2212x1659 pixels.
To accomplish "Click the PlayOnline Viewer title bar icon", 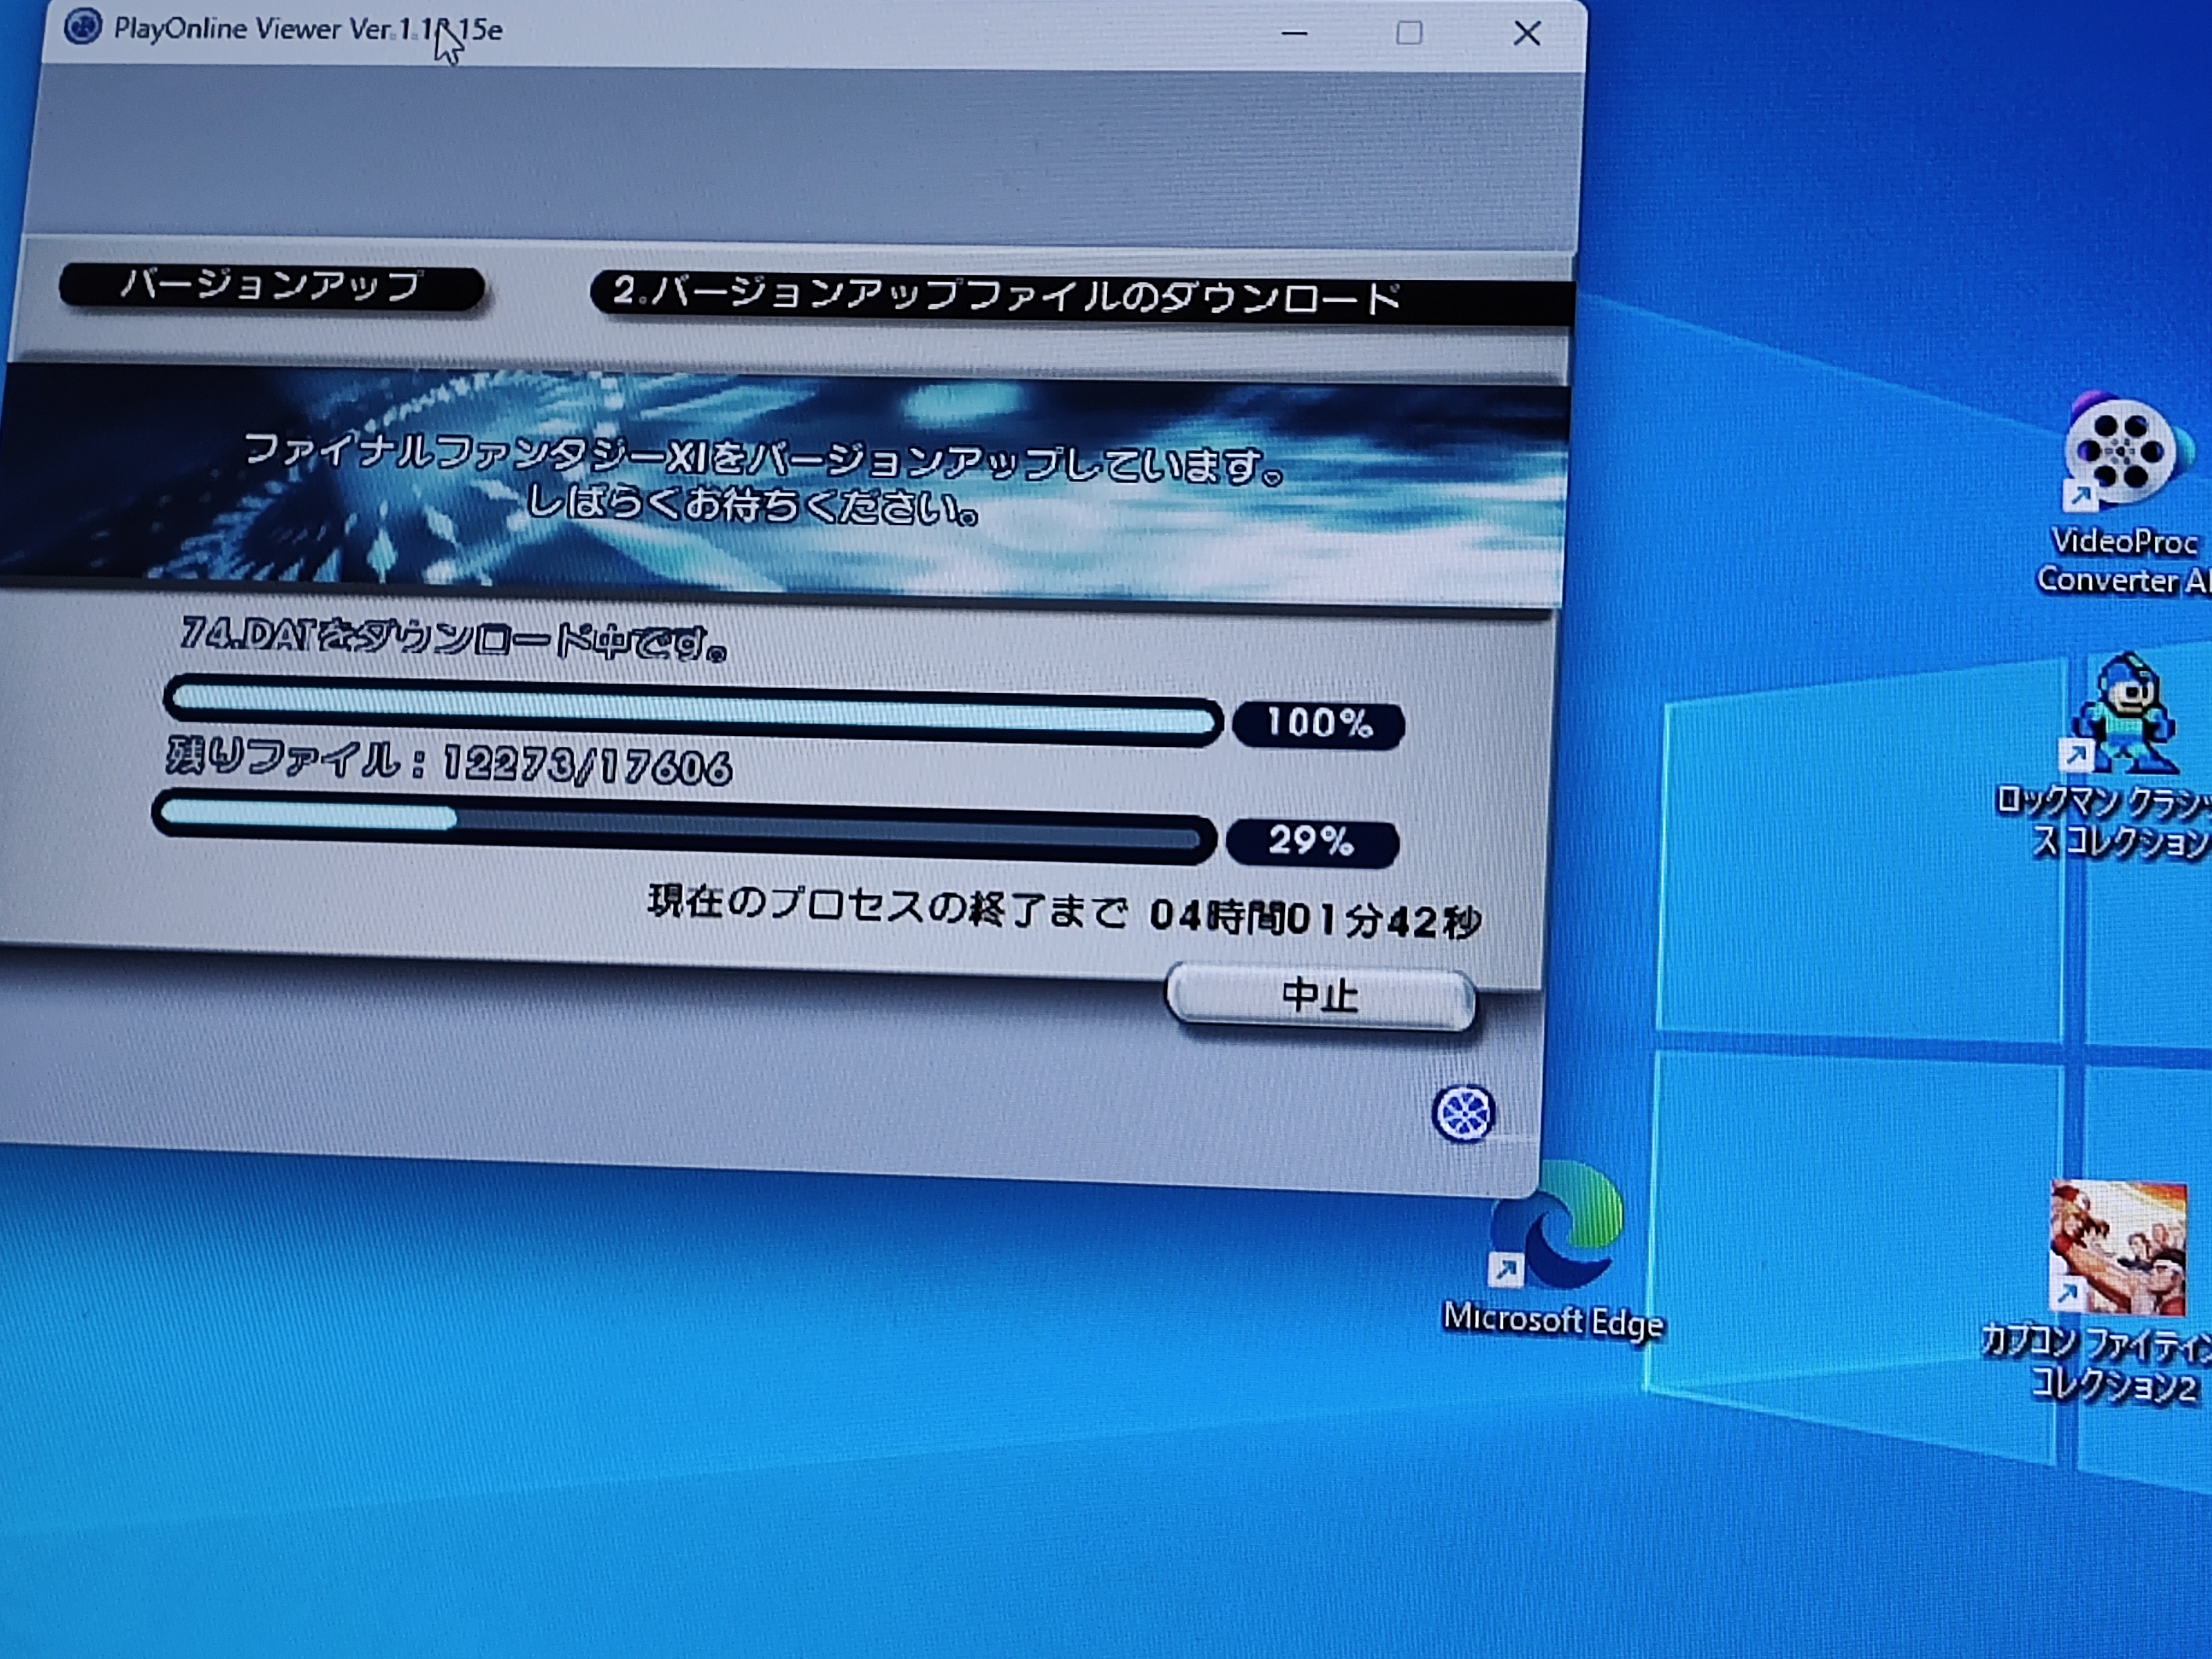I will [82, 26].
